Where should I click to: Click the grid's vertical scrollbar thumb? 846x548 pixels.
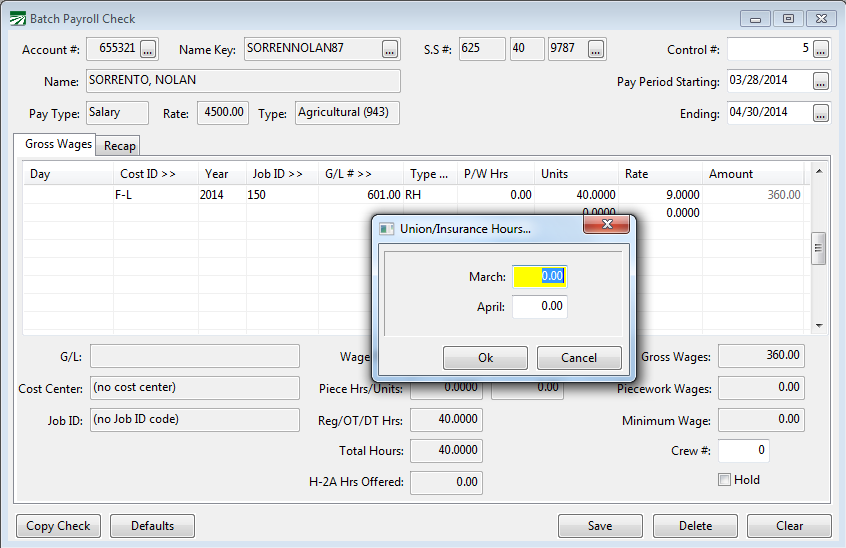pos(818,248)
